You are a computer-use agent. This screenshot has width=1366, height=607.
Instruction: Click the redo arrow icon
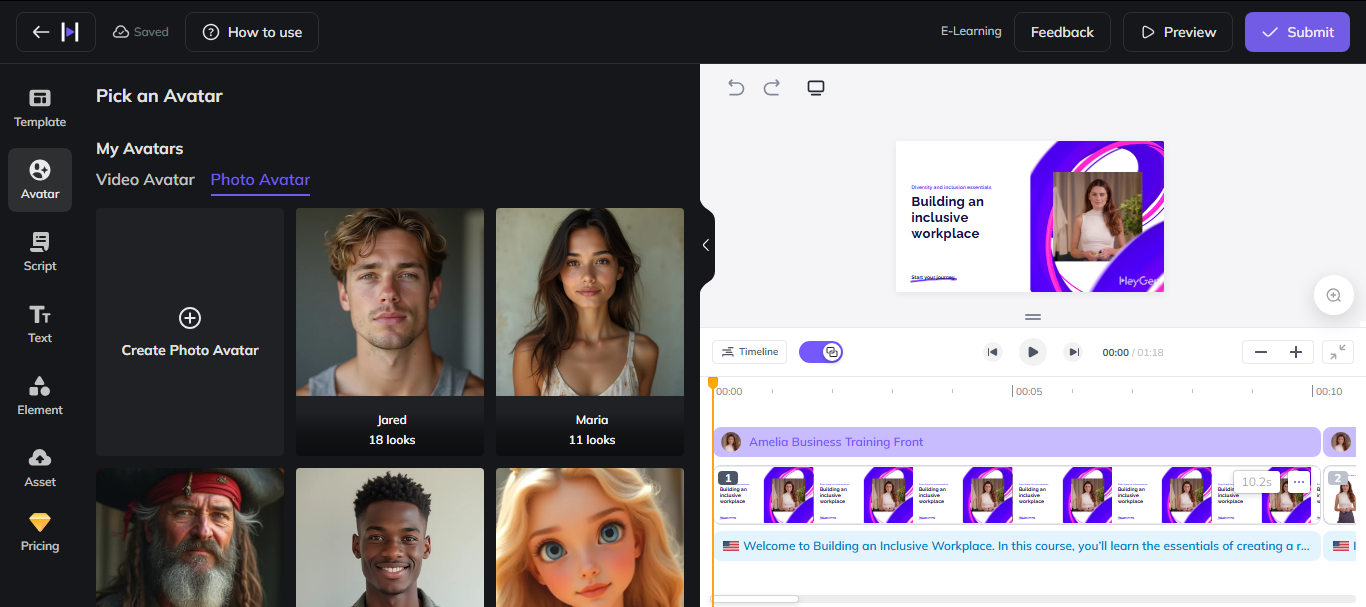pyautogui.click(x=772, y=88)
